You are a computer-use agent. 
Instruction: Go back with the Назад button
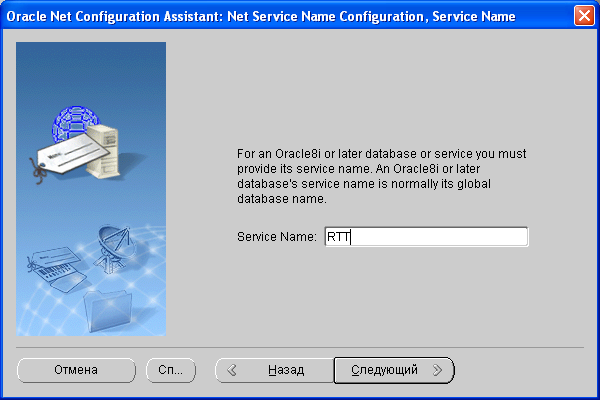(275, 370)
